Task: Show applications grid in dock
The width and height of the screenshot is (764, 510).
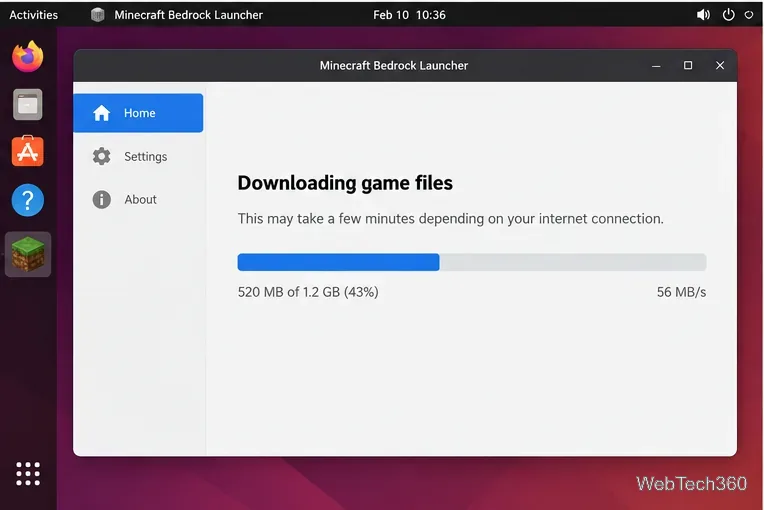Action: point(28,474)
